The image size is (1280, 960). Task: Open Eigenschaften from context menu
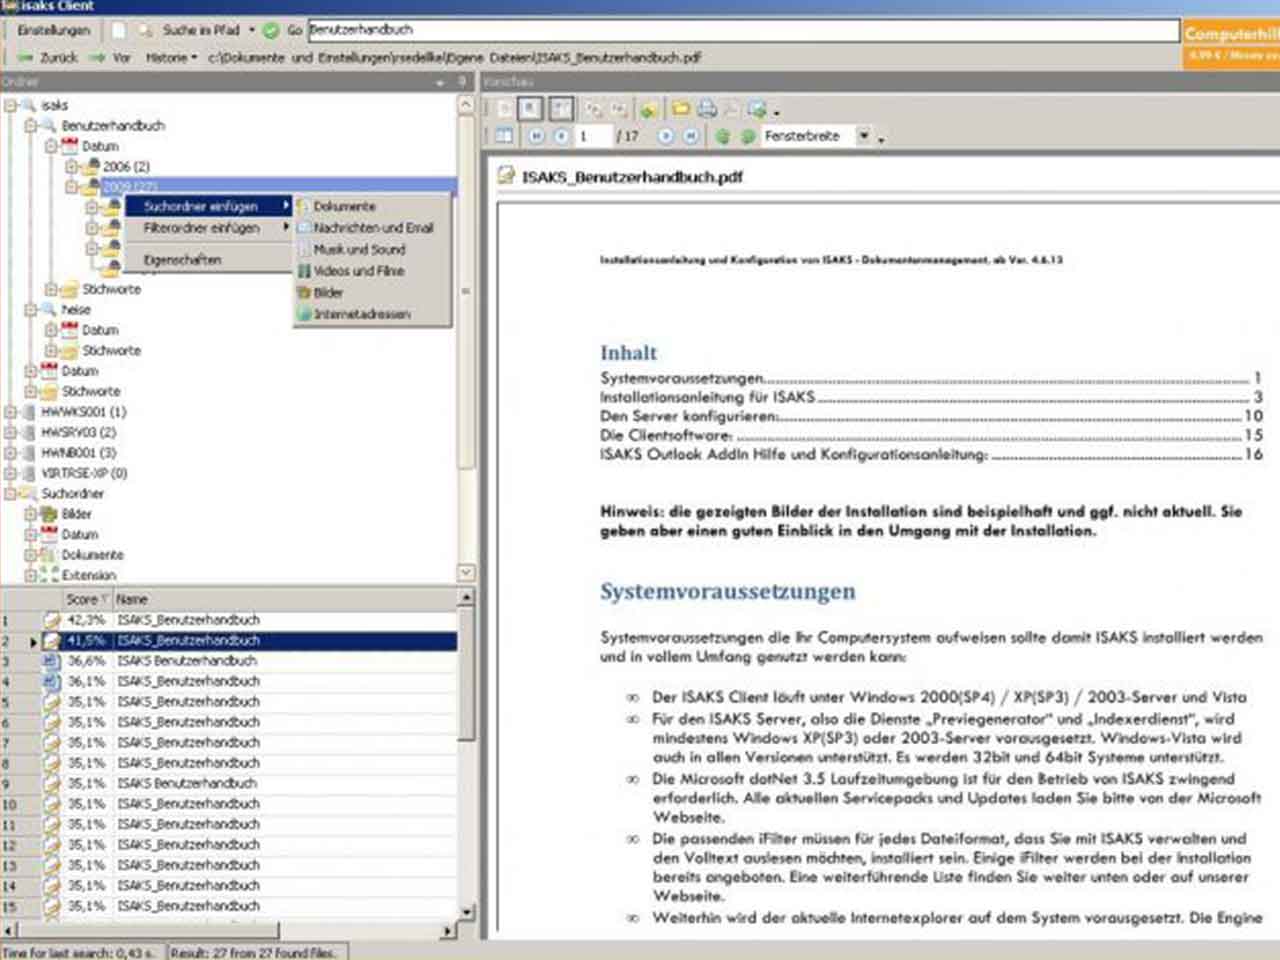click(208, 260)
